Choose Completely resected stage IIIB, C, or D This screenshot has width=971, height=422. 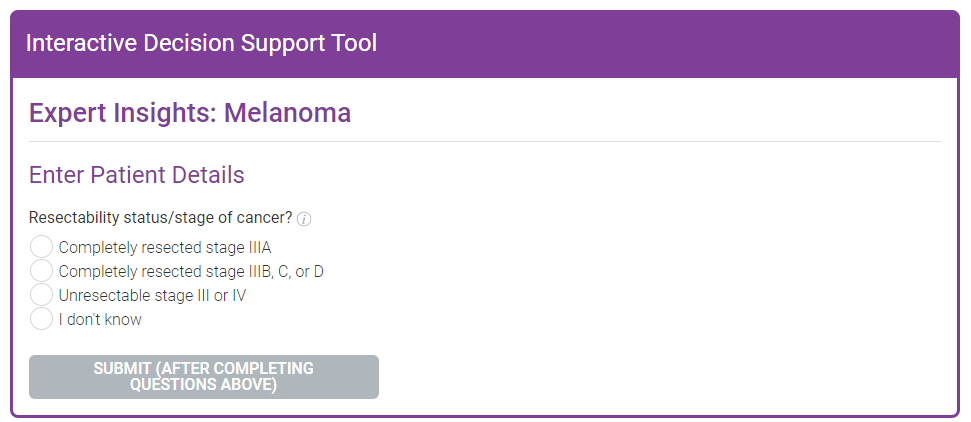click(41, 271)
